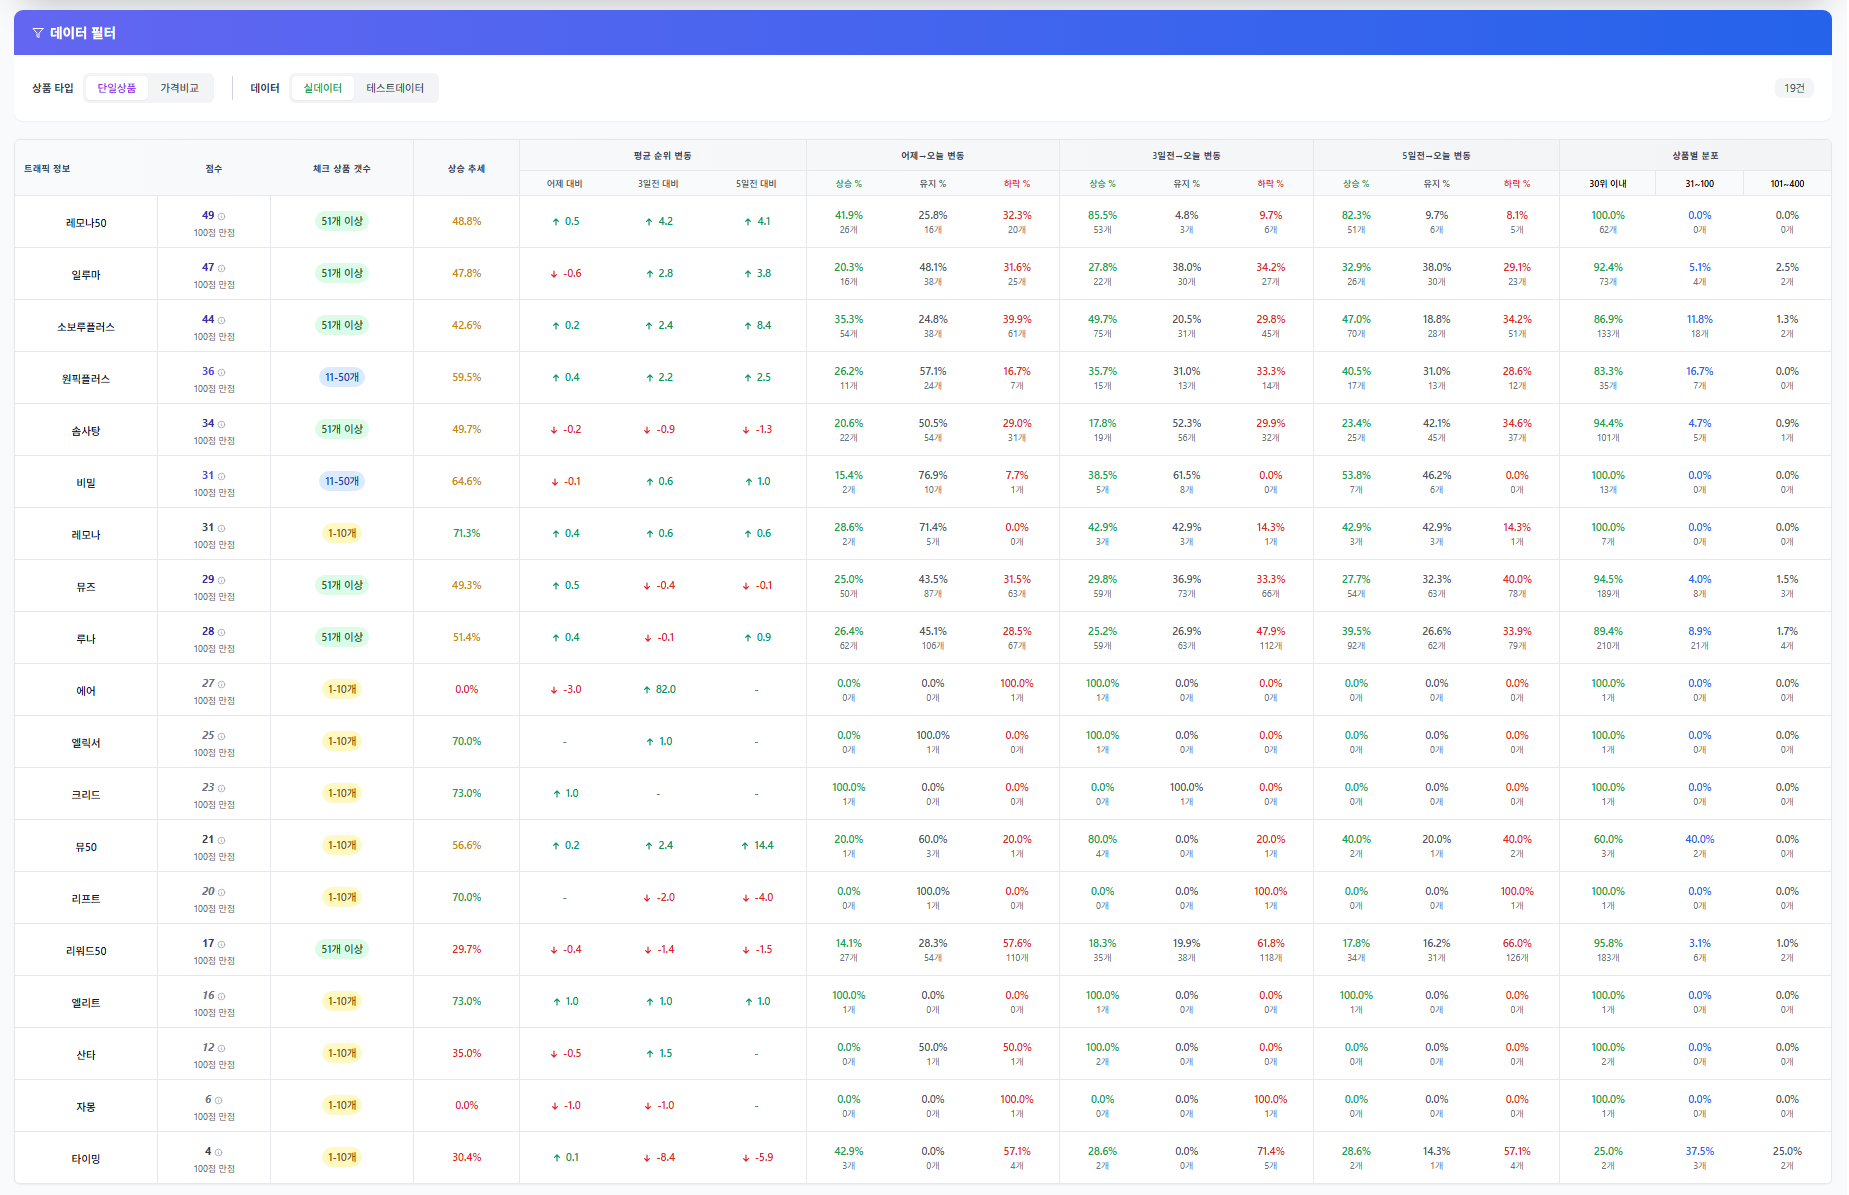
Task: Click info icon next to 뮤50 score 21
Action: pos(222,840)
